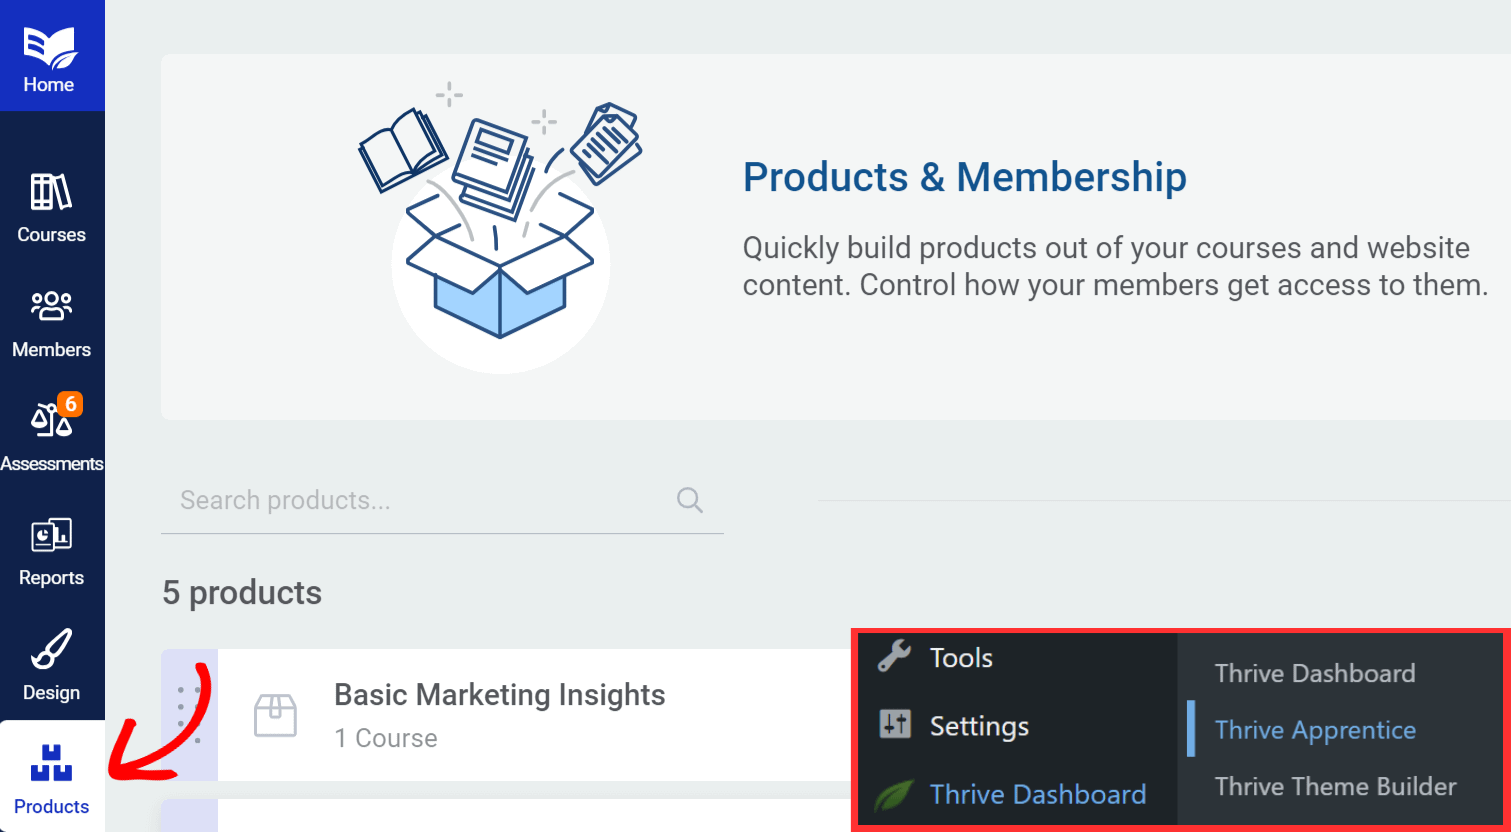1511x832 pixels.
Task: Click the Products & Membership heading
Action: point(965,177)
